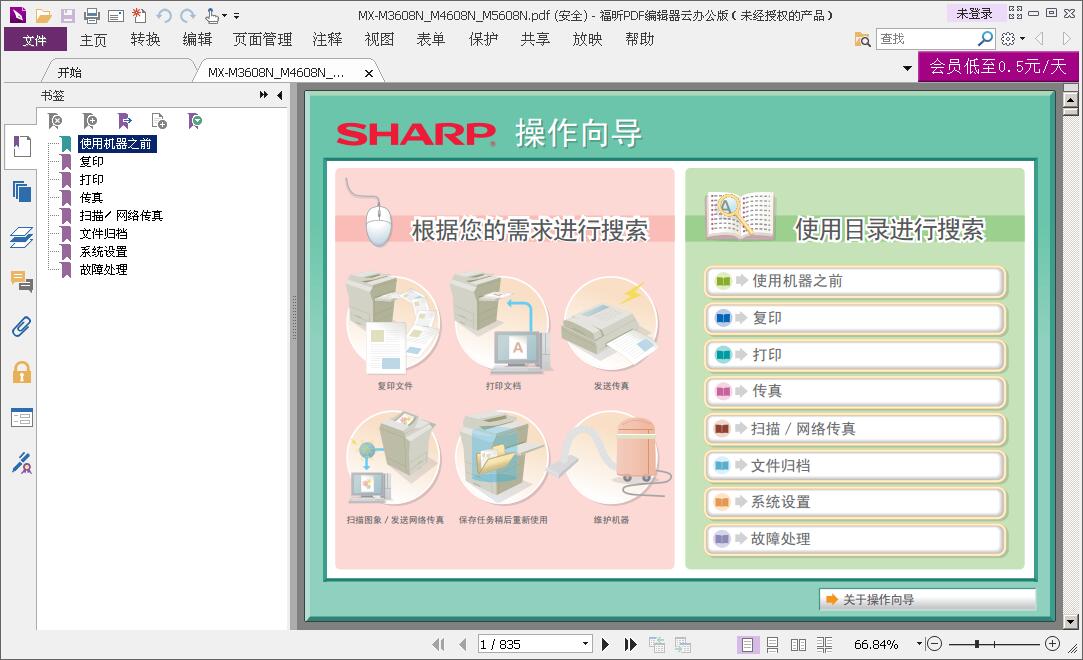Select the 故障处理 bookmark
Viewport: 1083px width, 660px height.
(x=104, y=269)
